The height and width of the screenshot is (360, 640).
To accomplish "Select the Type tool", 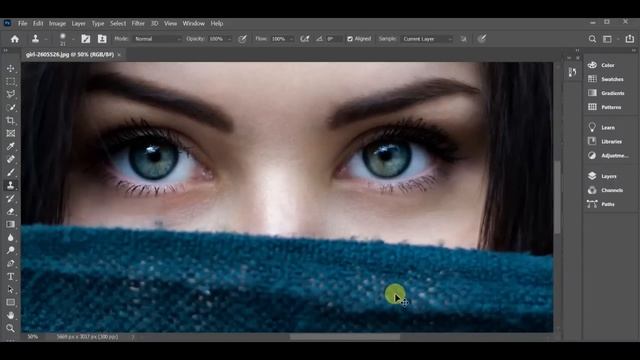I will point(11,277).
